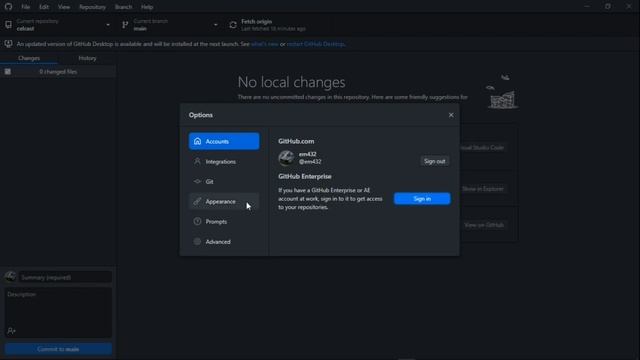Screen dimensions: 640x360
Task: Click the Git section icon
Action: click(x=198, y=181)
